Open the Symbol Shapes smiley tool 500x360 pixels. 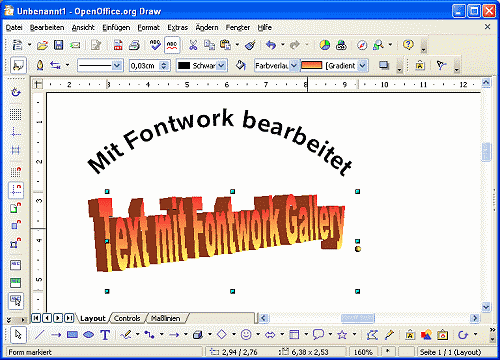pos(246,334)
